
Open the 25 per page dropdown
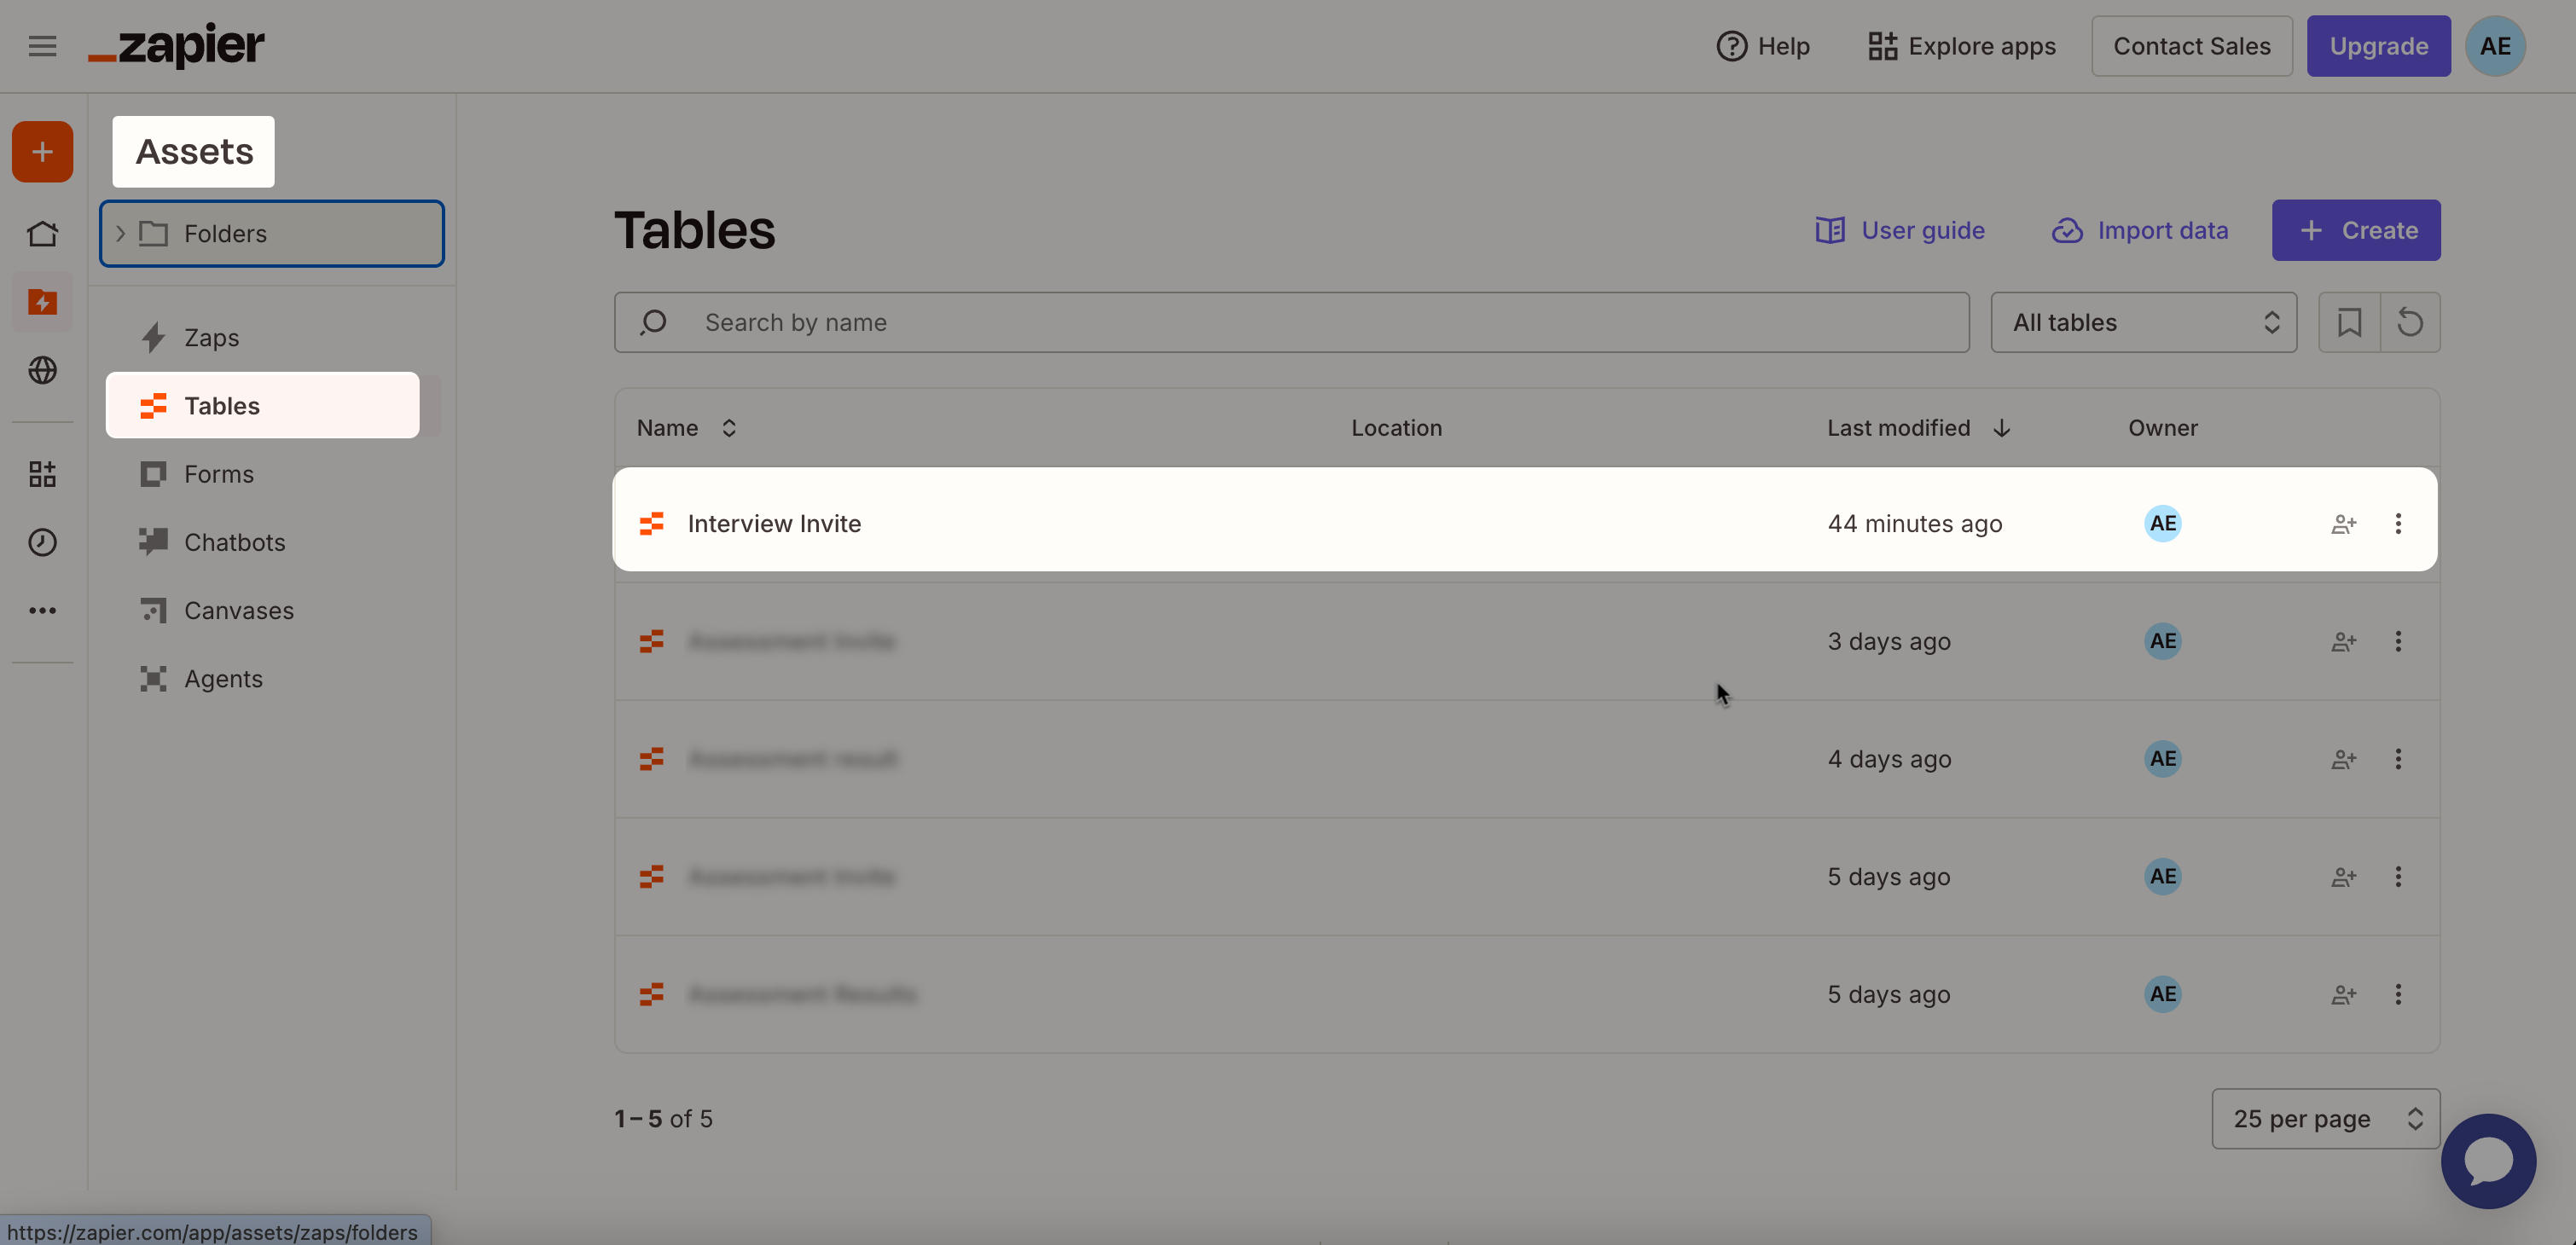click(2325, 1119)
